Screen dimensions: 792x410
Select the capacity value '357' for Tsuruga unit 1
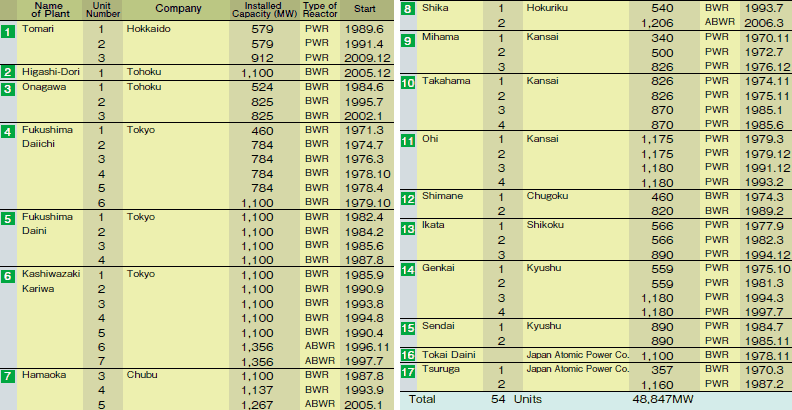662,370
